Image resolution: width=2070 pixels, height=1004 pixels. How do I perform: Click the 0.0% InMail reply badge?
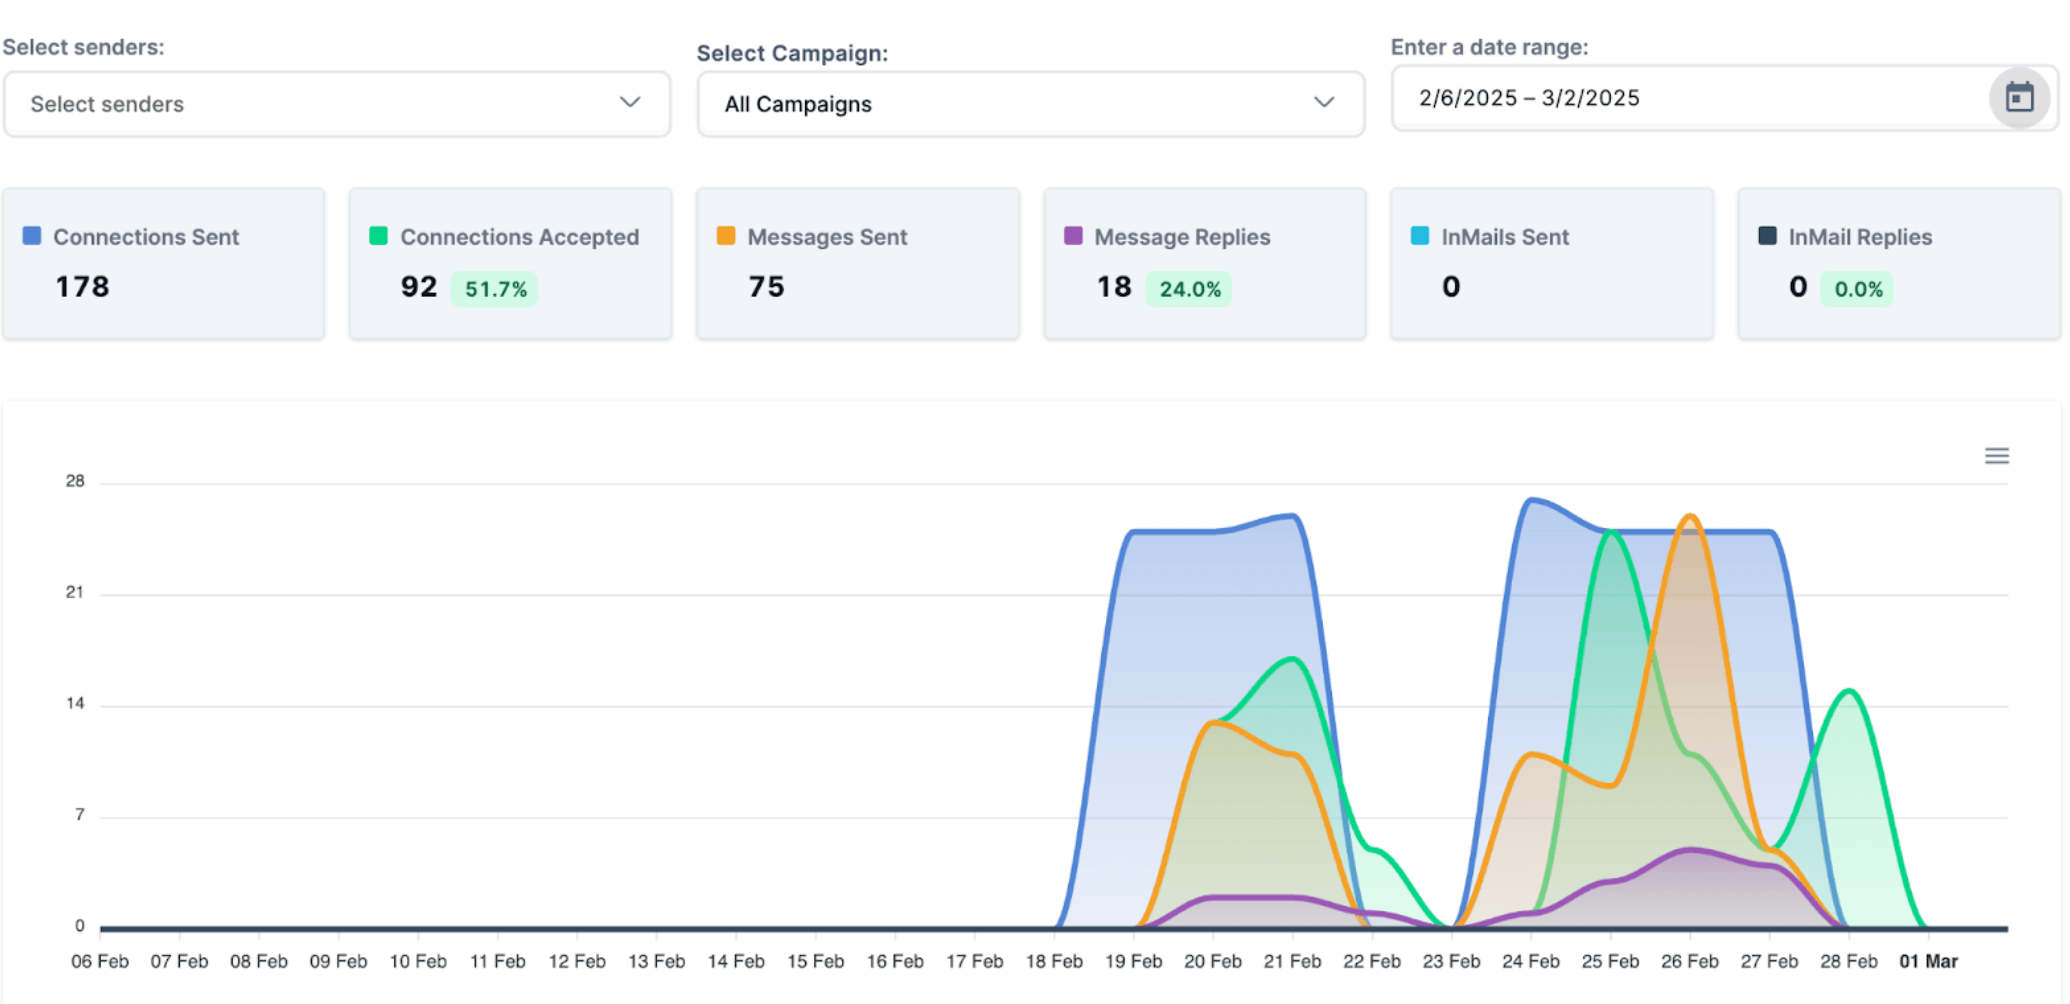pyautogui.click(x=1857, y=289)
